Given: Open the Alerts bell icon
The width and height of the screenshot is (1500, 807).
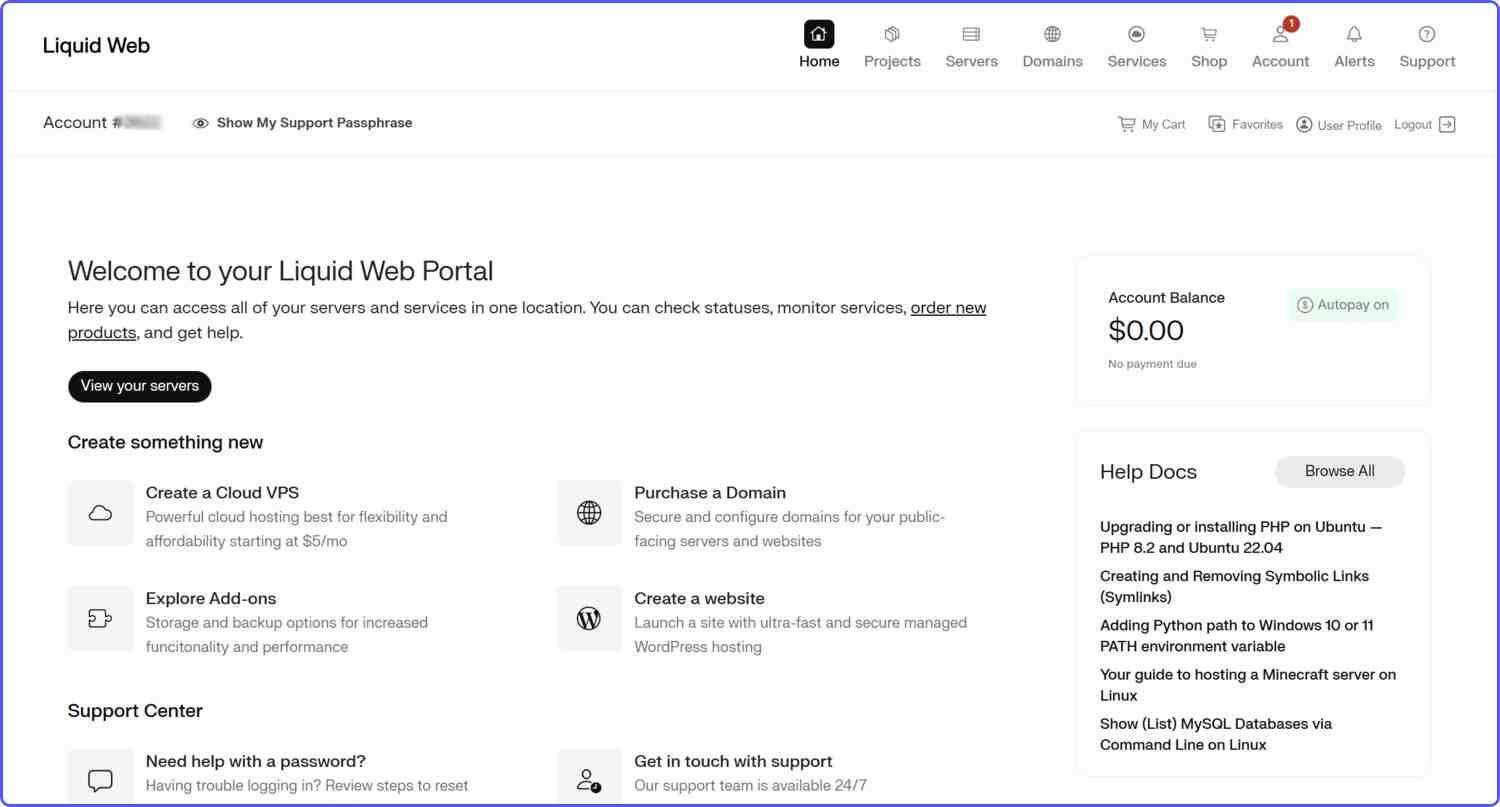Looking at the screenshot, I should tap(1354, 34).
